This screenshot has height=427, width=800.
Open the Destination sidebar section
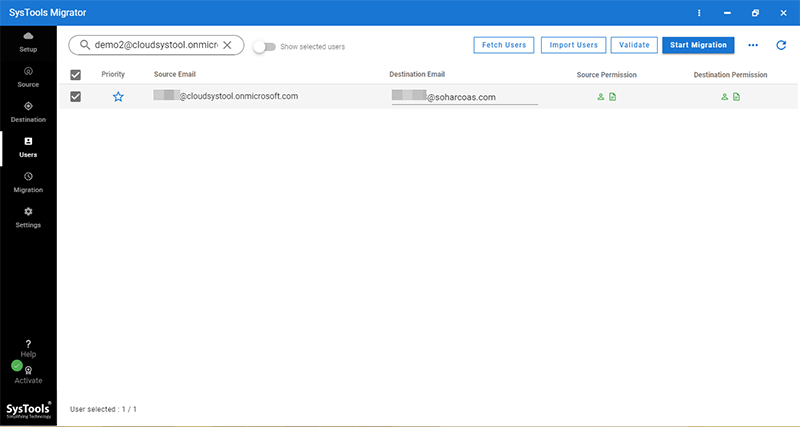[28, 112]
